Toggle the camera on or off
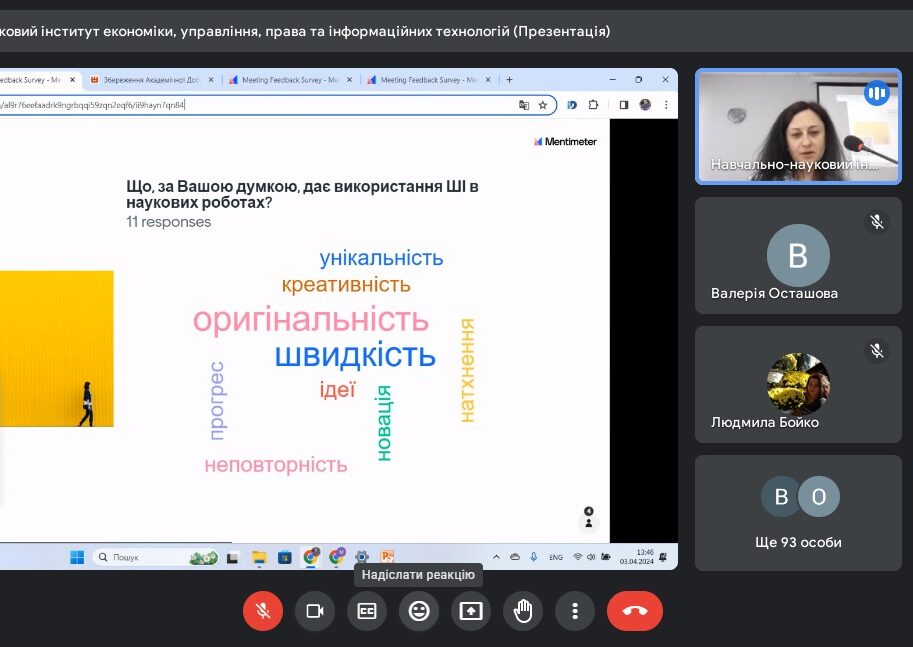Image resolution: width=913 pixels, height=647 pixels. (x=315, y=611)
